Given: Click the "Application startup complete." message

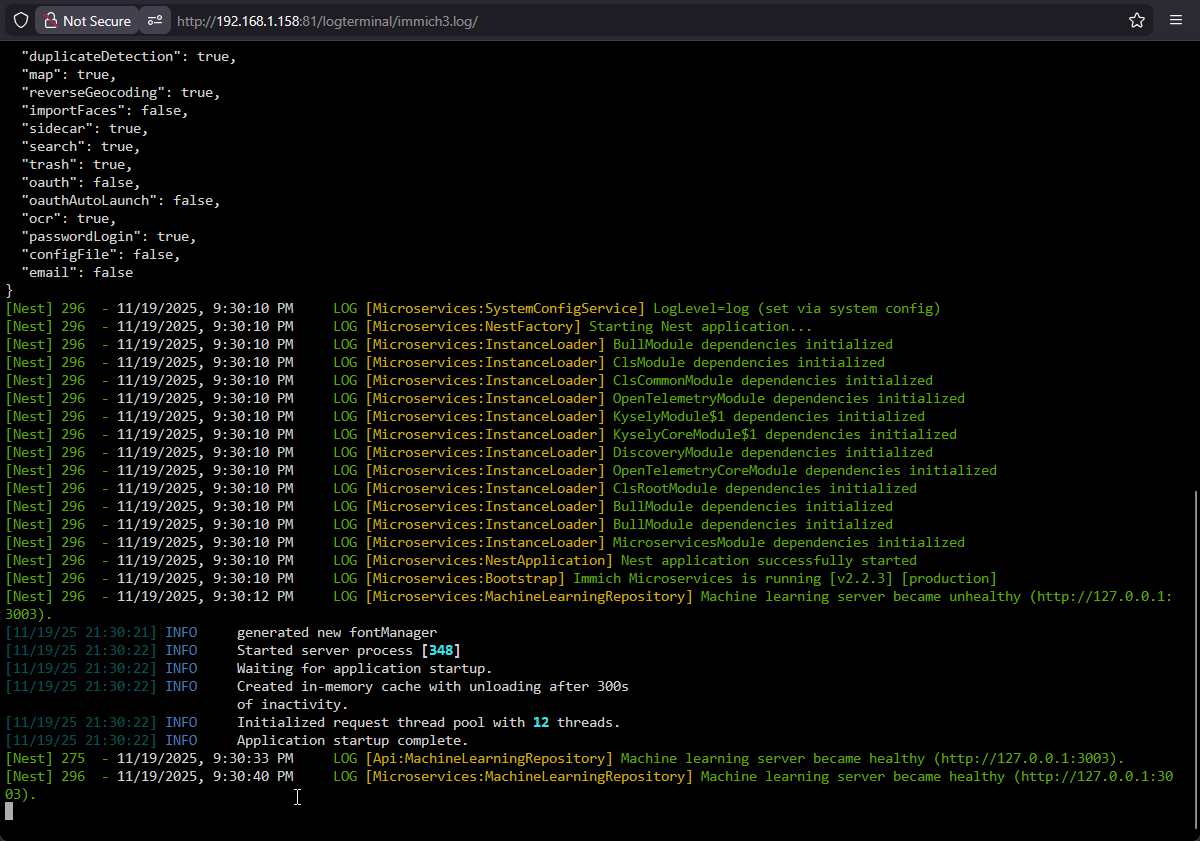Looking at the screenshot, I should click(x=352, y=741).
